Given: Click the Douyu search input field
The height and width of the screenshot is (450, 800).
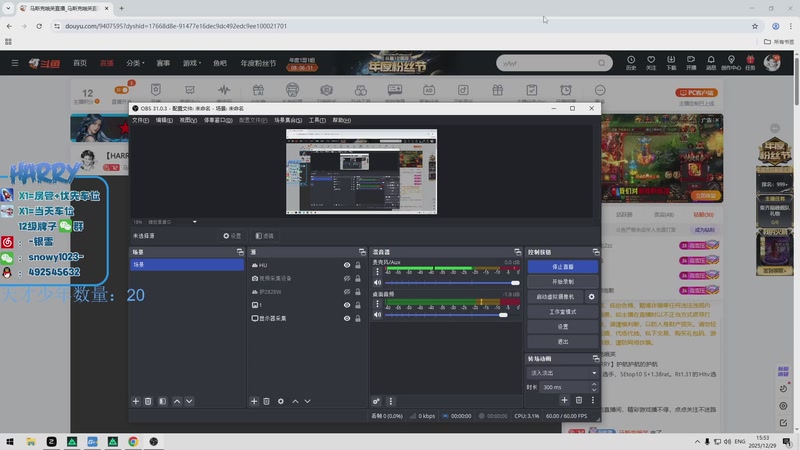Looking at the screenshot, I should point(548,63).
